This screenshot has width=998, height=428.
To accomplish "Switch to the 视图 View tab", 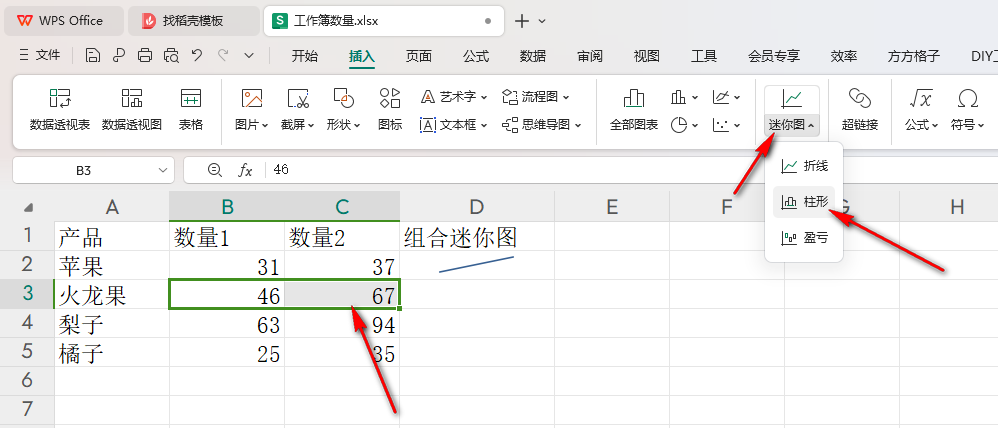I will (647, 56).
